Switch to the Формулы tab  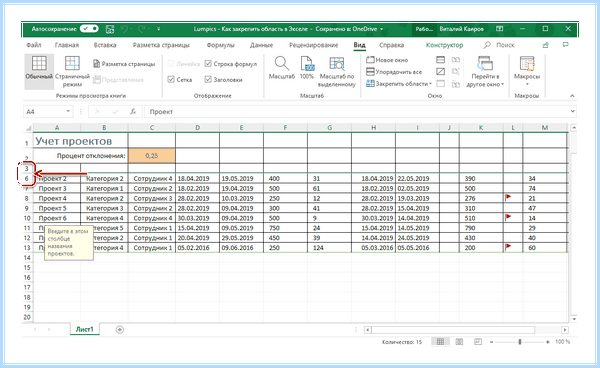(220, 45)
